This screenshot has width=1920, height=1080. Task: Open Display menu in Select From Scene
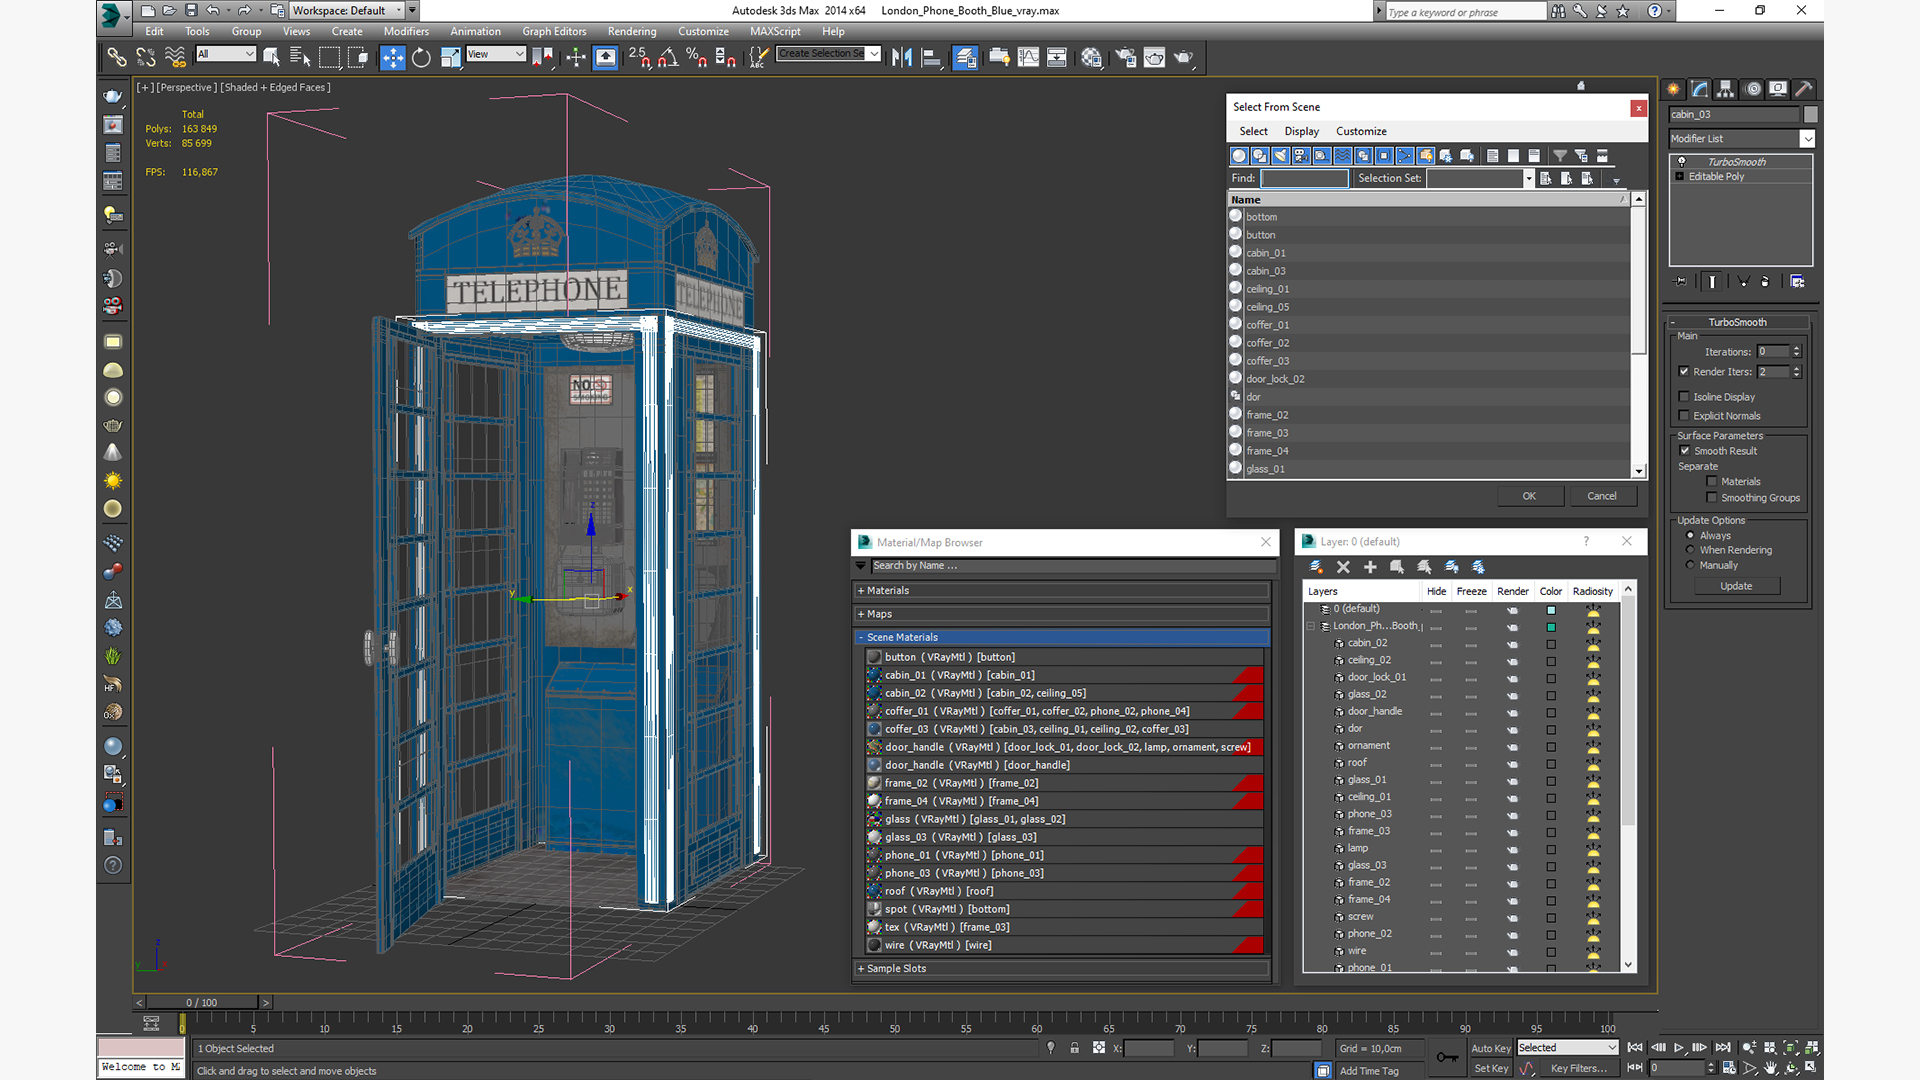1301,131
